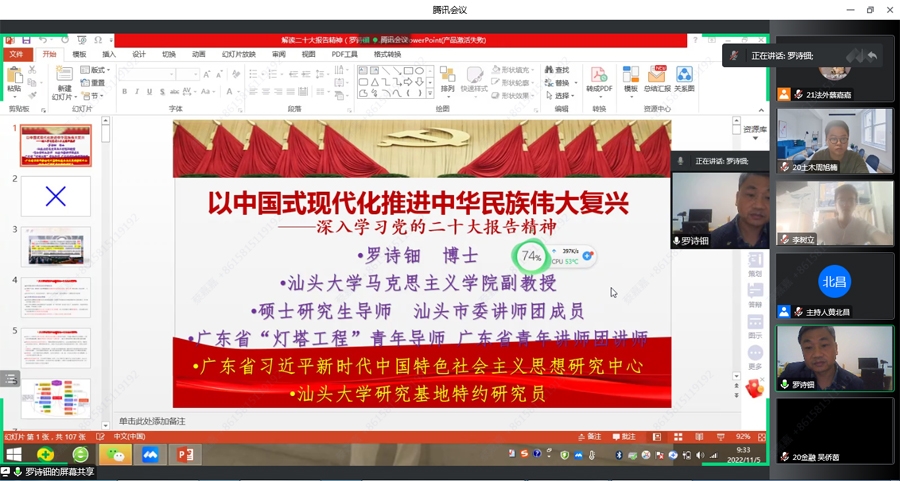The image size is (900, 481).
Task: Toggle the volume speaker icon in system tray
Action: 700,455
